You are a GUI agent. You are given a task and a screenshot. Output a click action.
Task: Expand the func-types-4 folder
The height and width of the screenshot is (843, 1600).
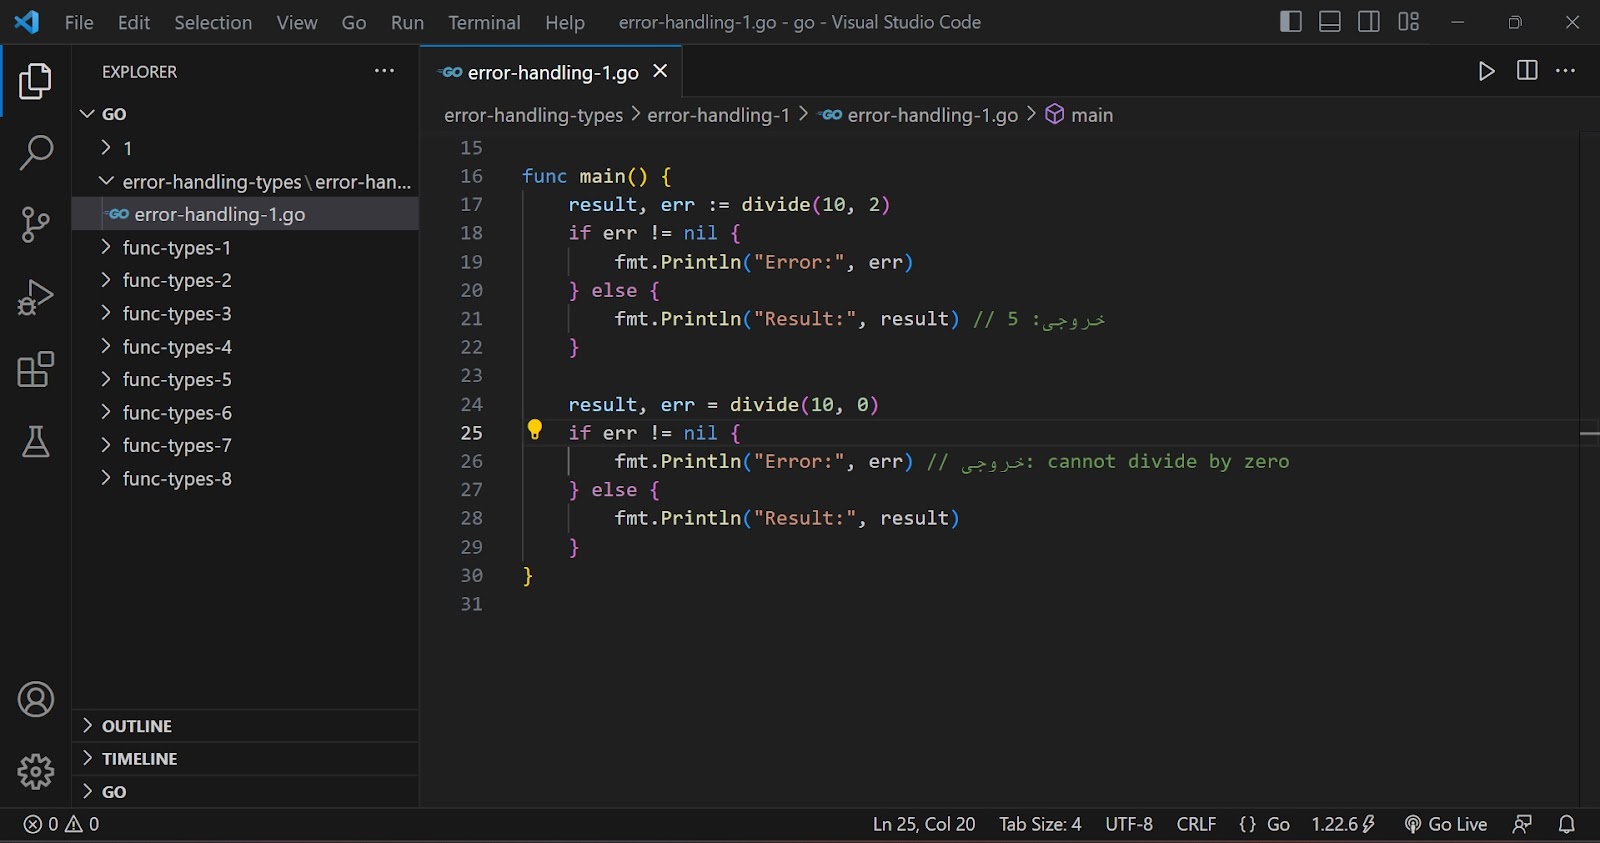click(245, 347)
